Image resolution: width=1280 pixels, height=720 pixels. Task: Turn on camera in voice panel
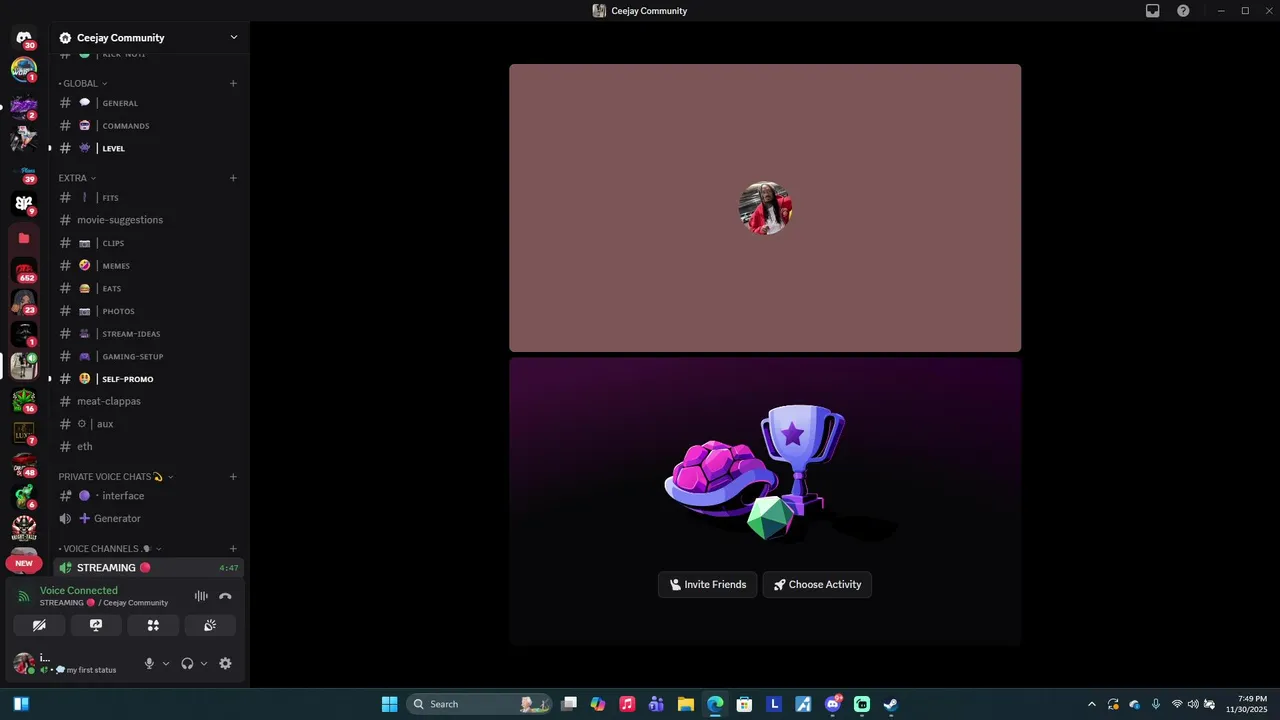pyautogui.click(x=39, y=625)
